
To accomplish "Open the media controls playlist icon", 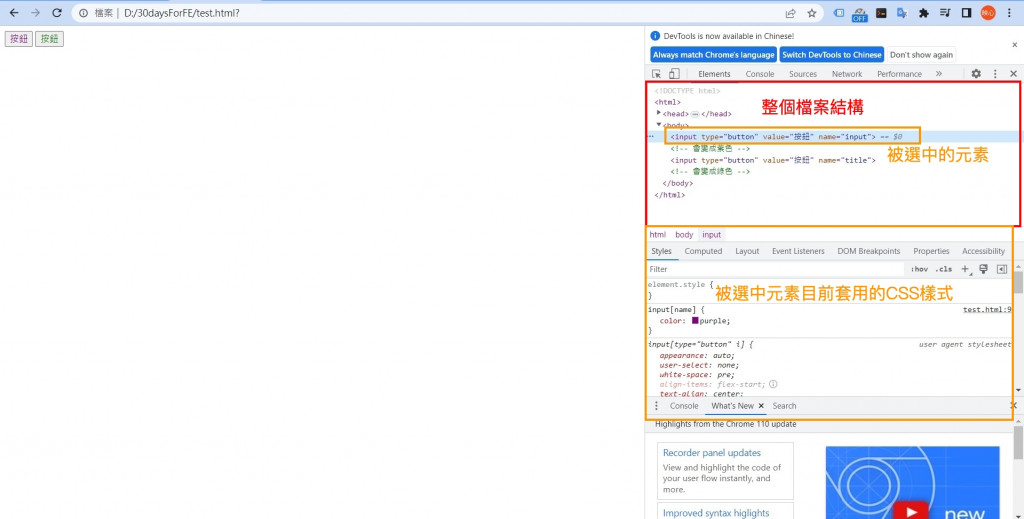I will (x=945, y=13).
